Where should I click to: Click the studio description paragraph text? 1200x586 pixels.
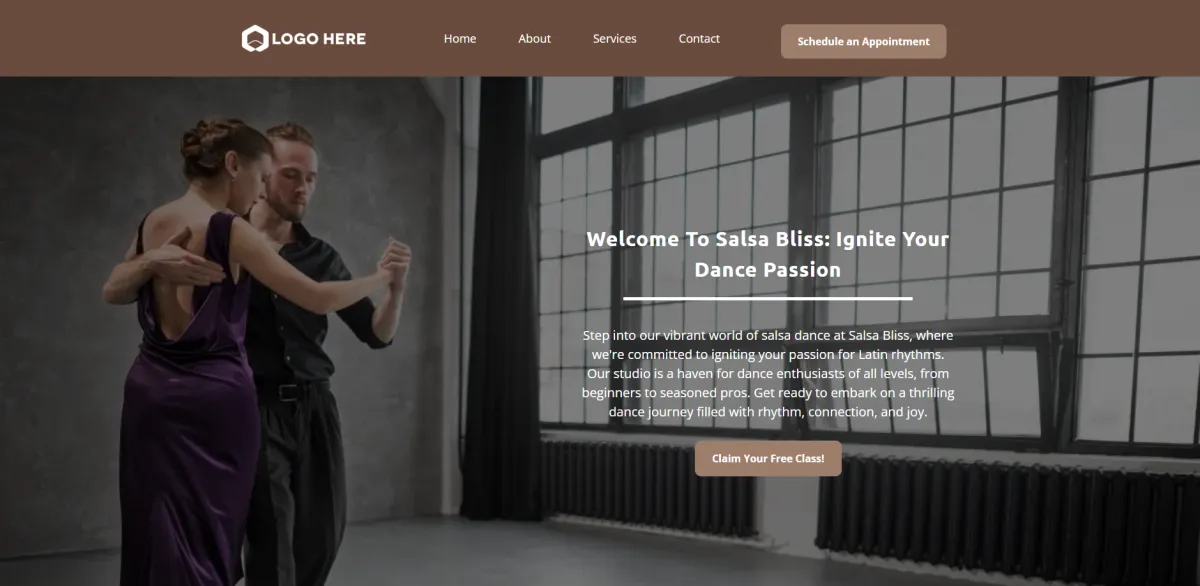pos(768,373)
